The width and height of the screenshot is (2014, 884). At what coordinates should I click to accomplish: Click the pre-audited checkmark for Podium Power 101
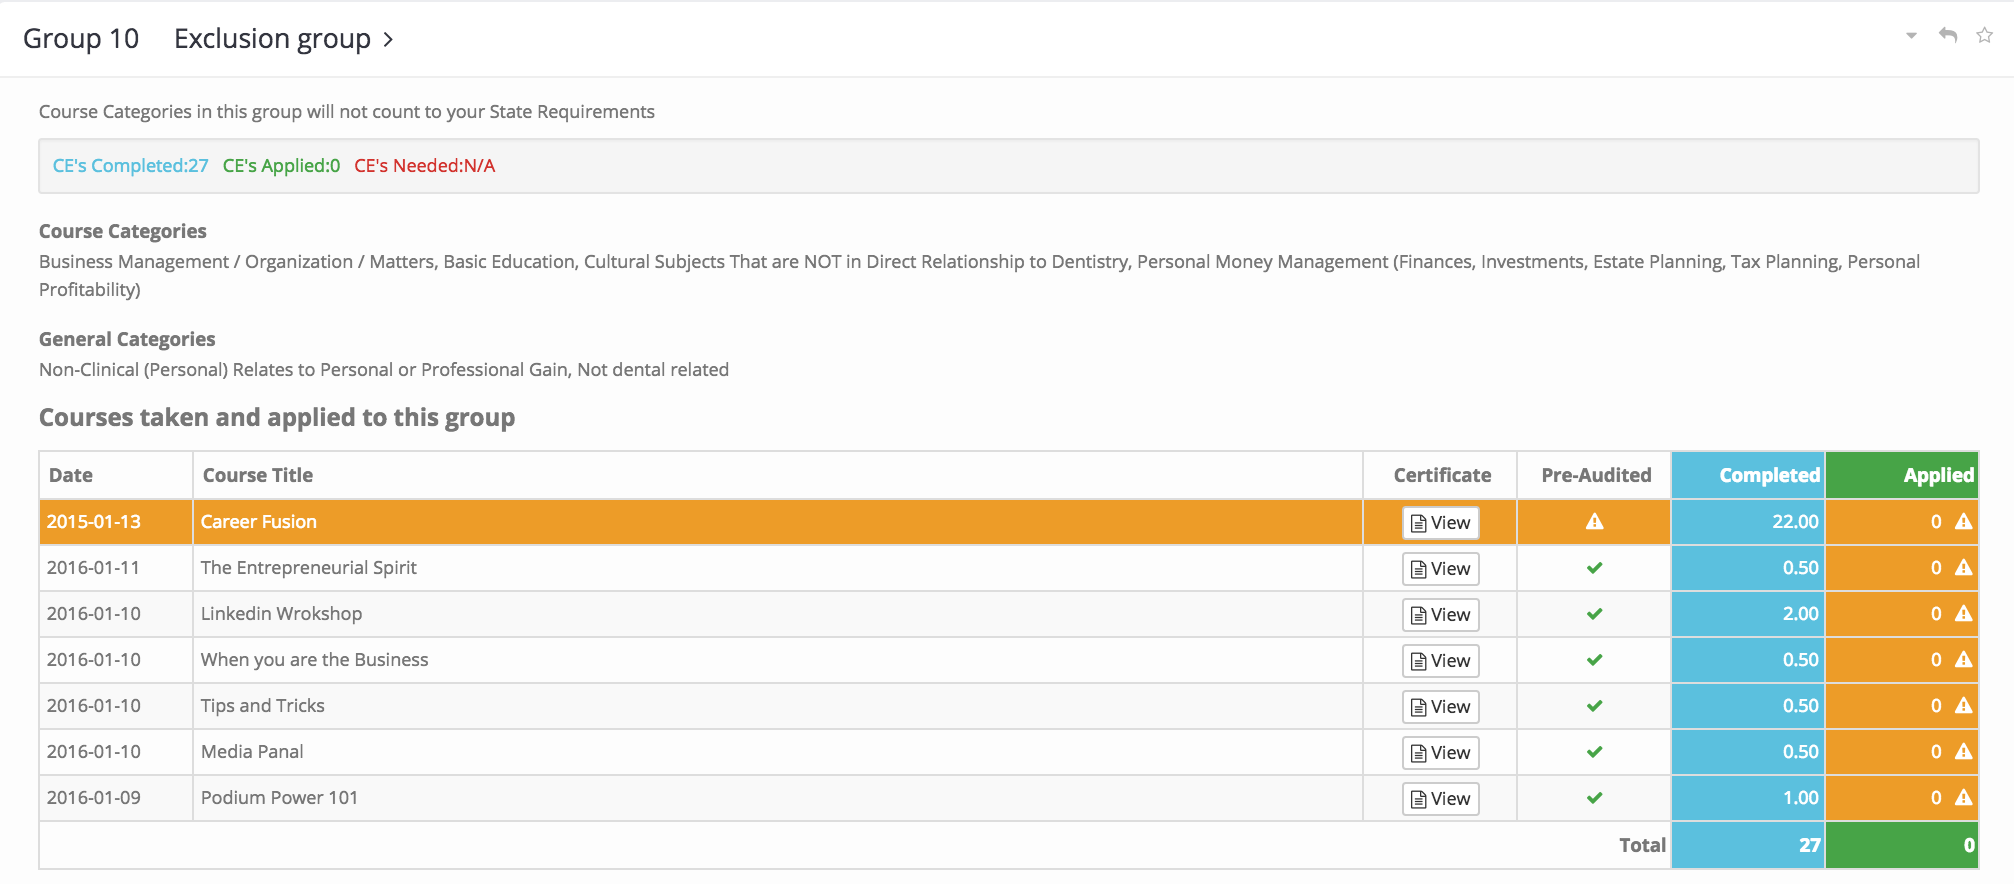(1595, 798)
